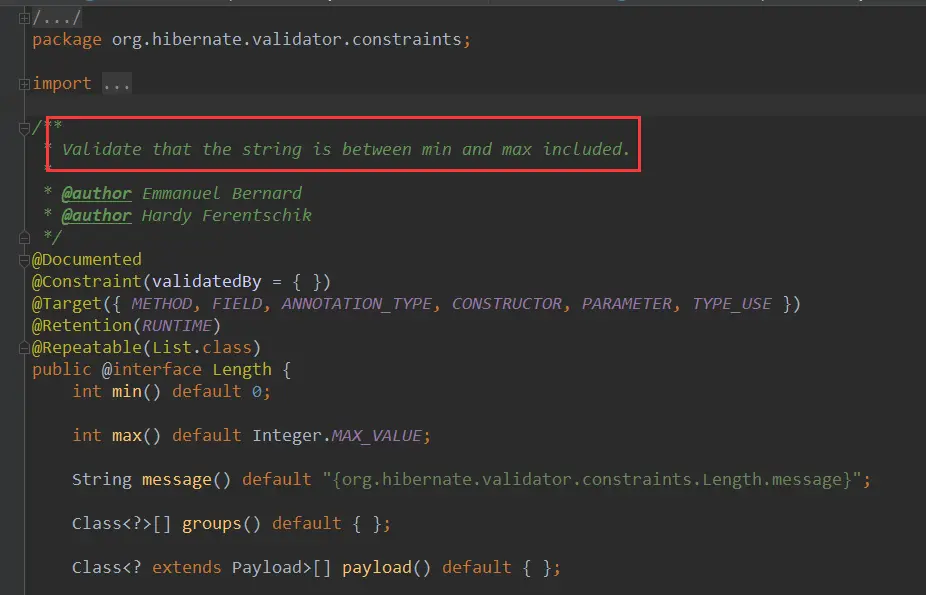Place cursor in org.hibernate.validator.constraints package name
Image resolution: width=926 pixels, height=595 pixels.
pyautogui.click(x=286, y=40)
